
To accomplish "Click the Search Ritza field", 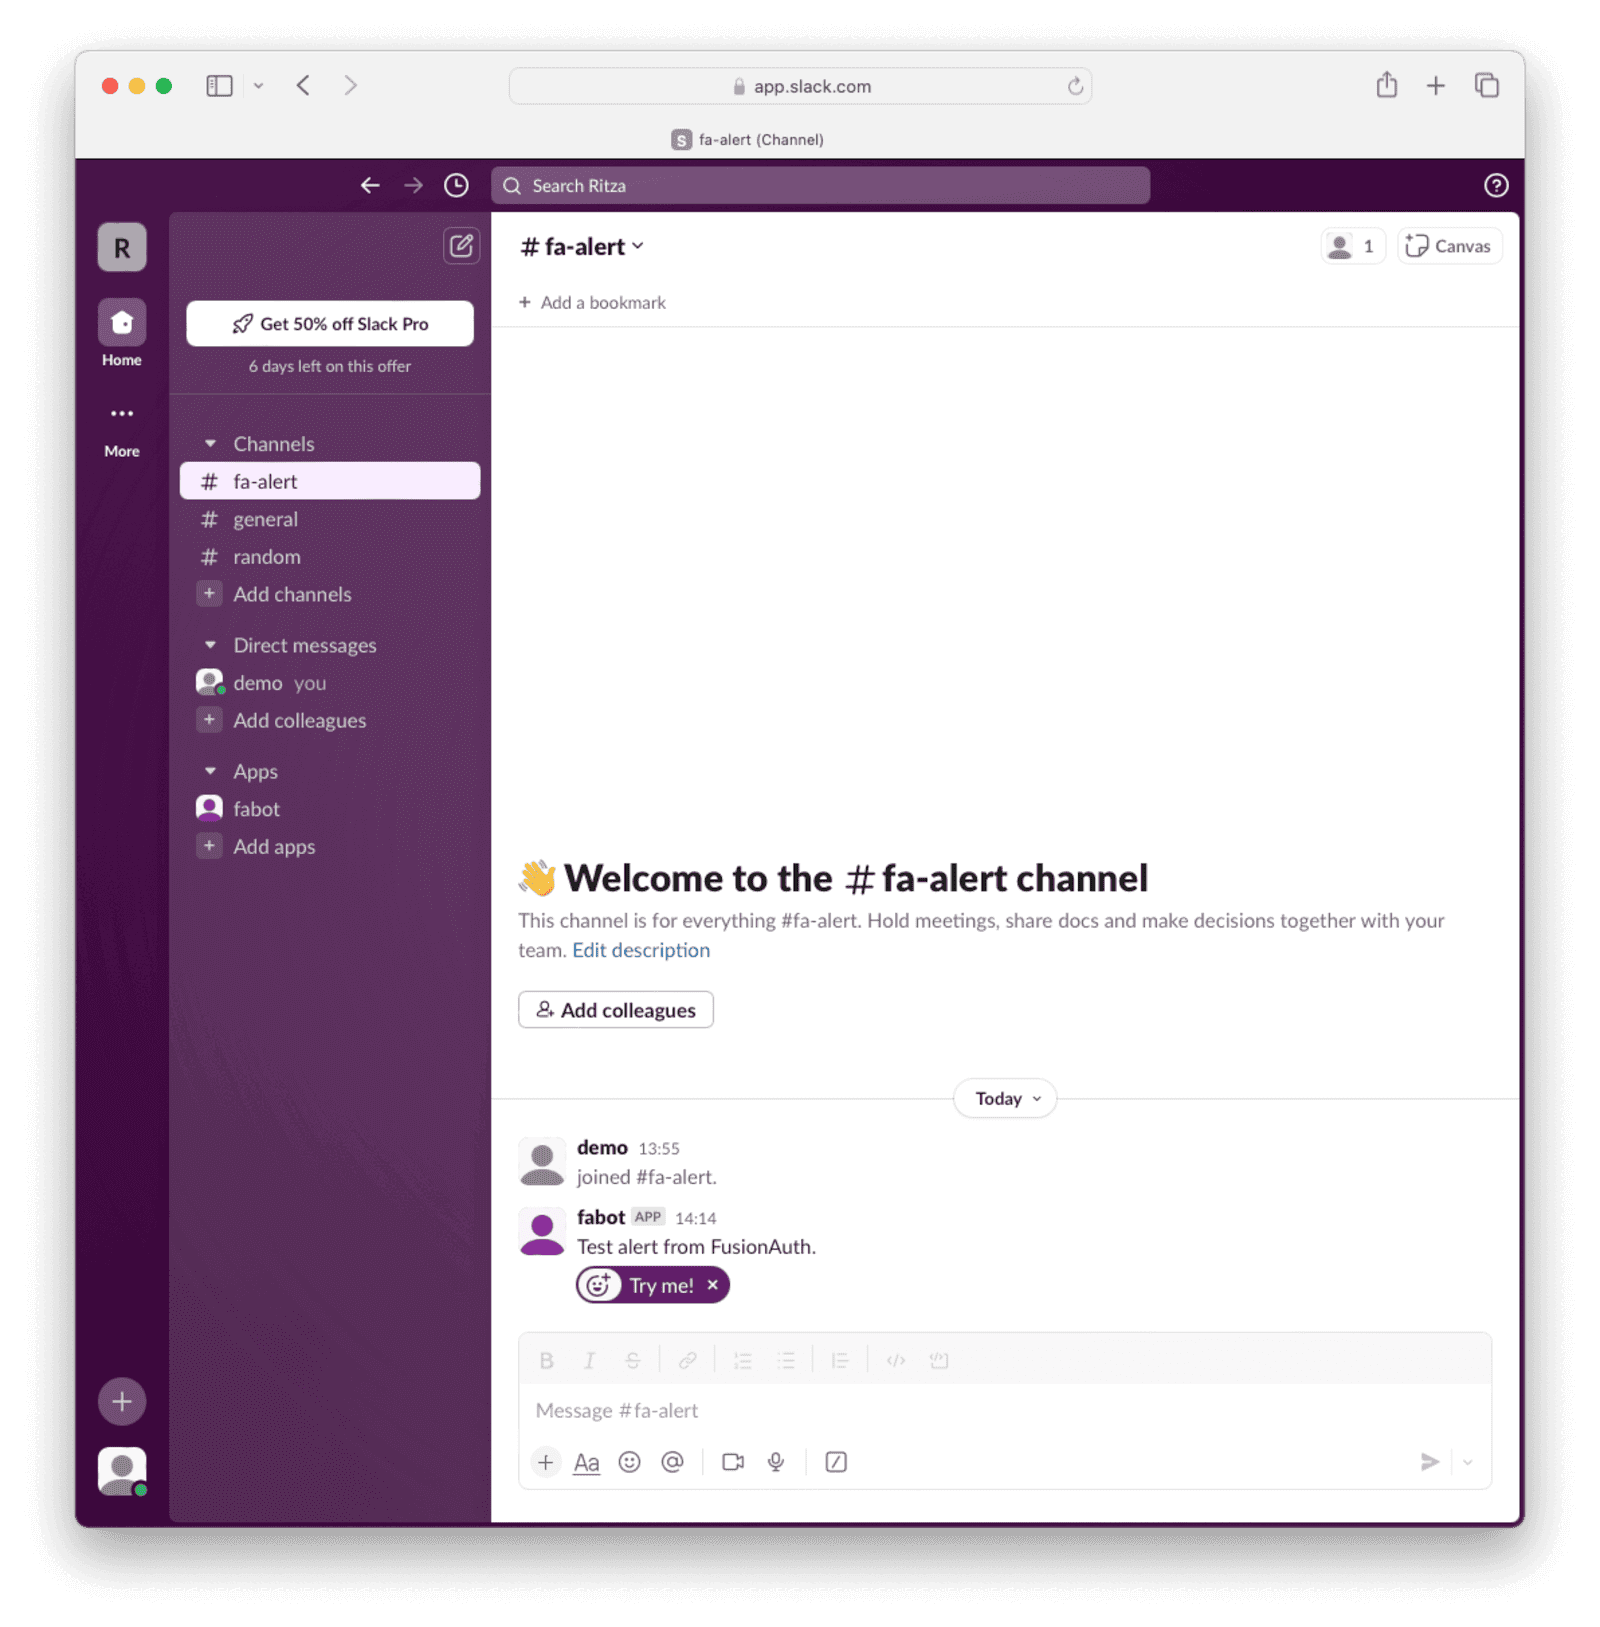I will pos(820,185).
